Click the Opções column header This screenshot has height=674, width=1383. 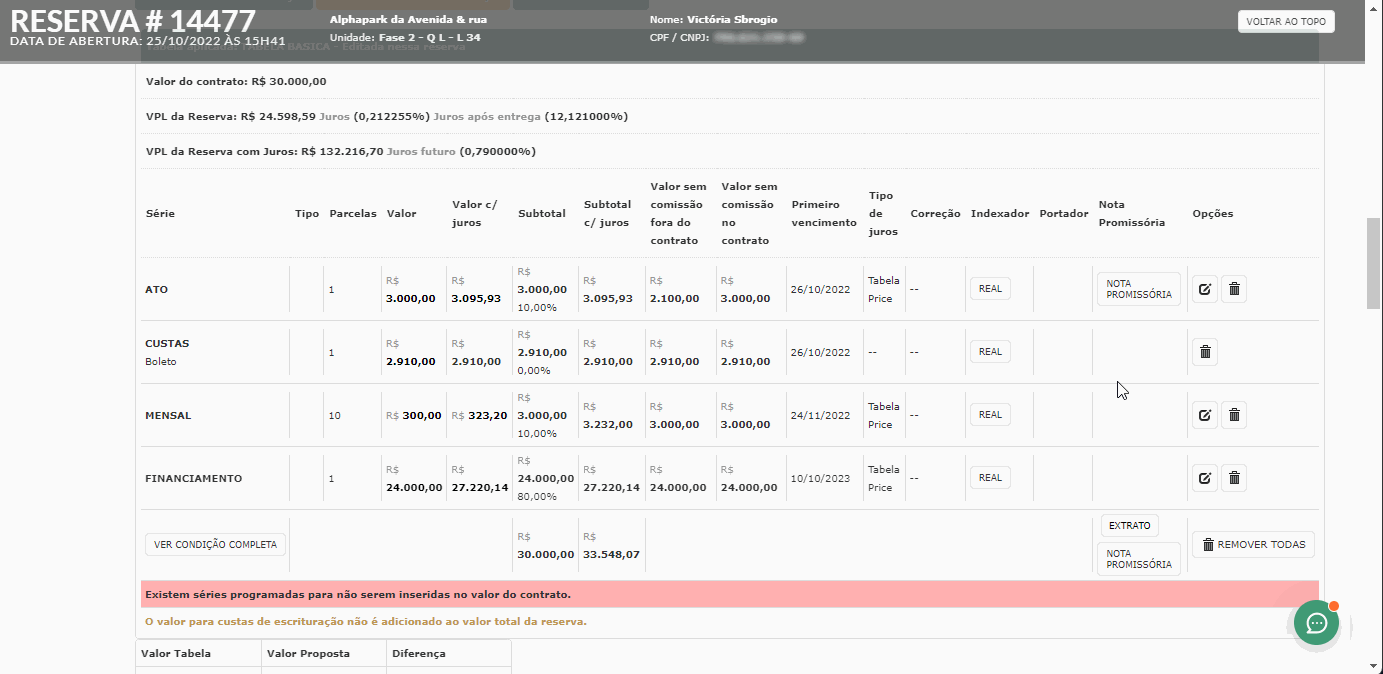(1213, 213)
